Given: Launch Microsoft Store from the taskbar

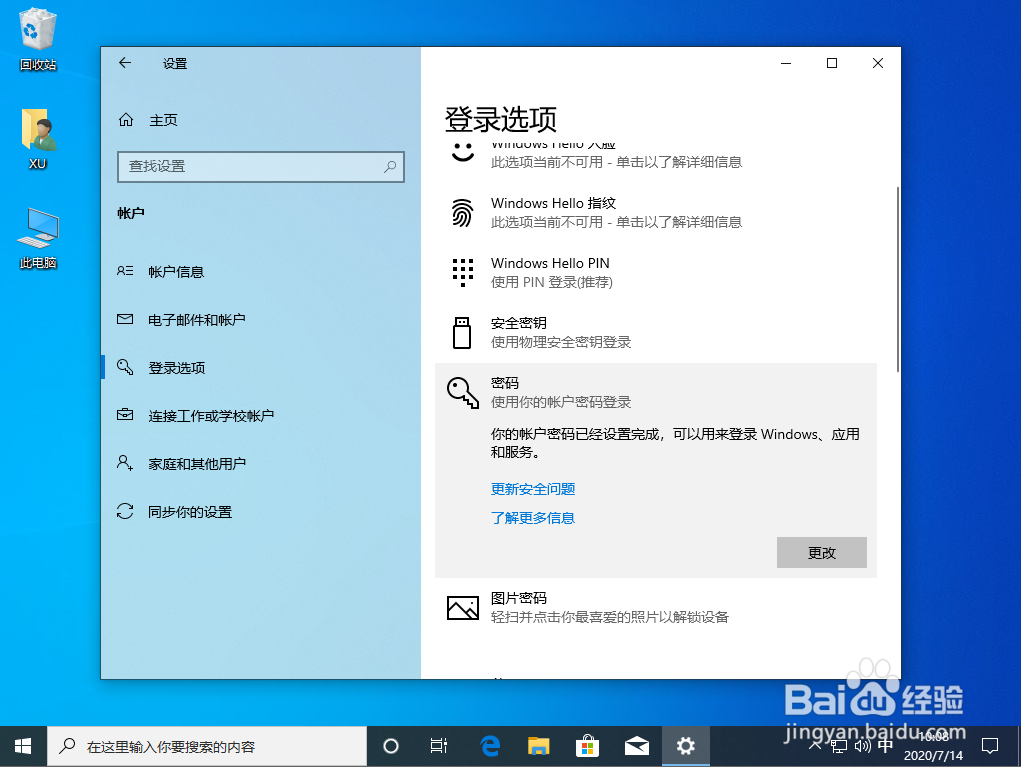Looking at the screenshot, I should click(x=587, y=745).
